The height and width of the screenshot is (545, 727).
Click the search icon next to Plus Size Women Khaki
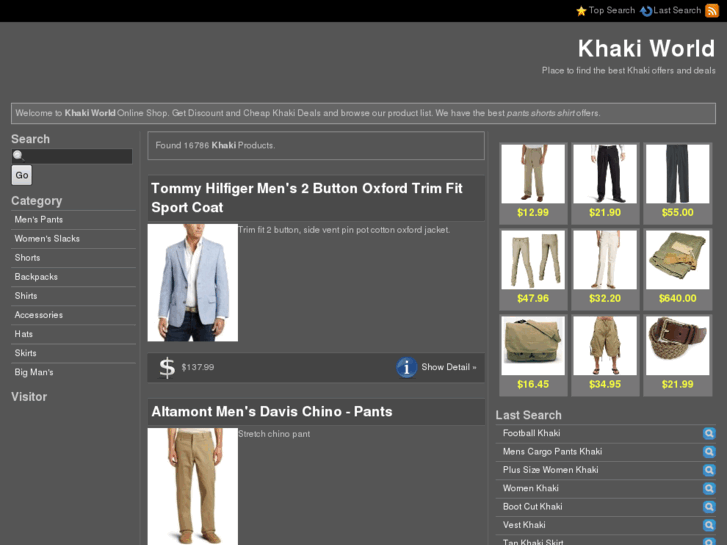coord(709,470)
